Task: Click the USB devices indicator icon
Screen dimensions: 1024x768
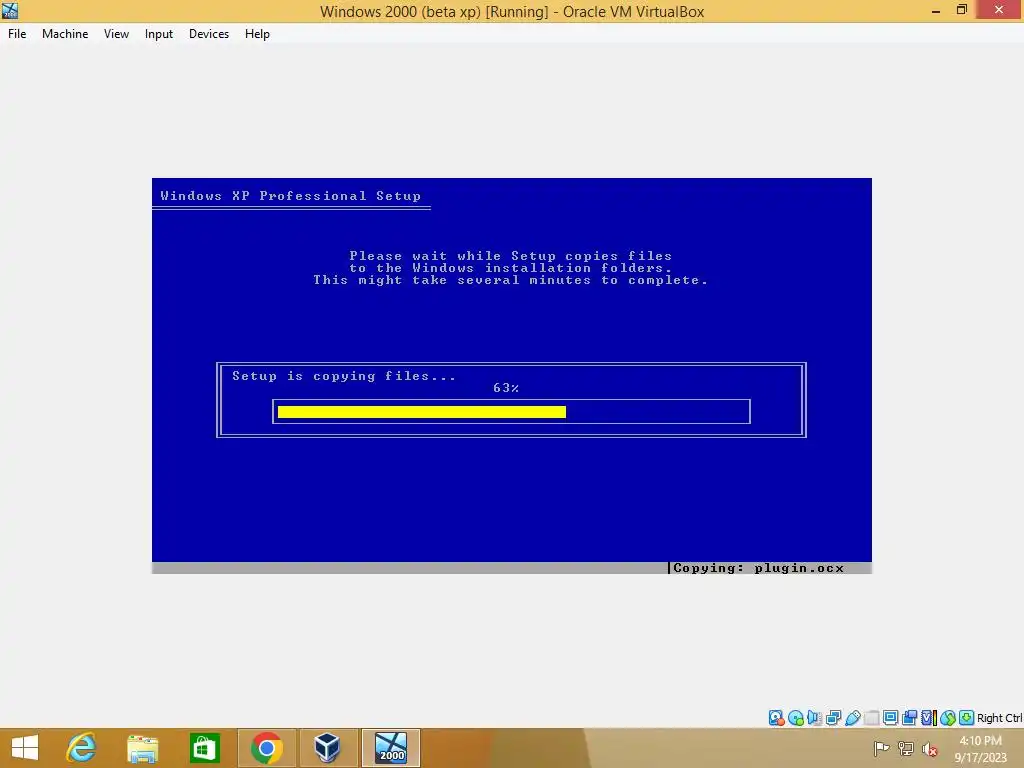Action: pos(852,718)
